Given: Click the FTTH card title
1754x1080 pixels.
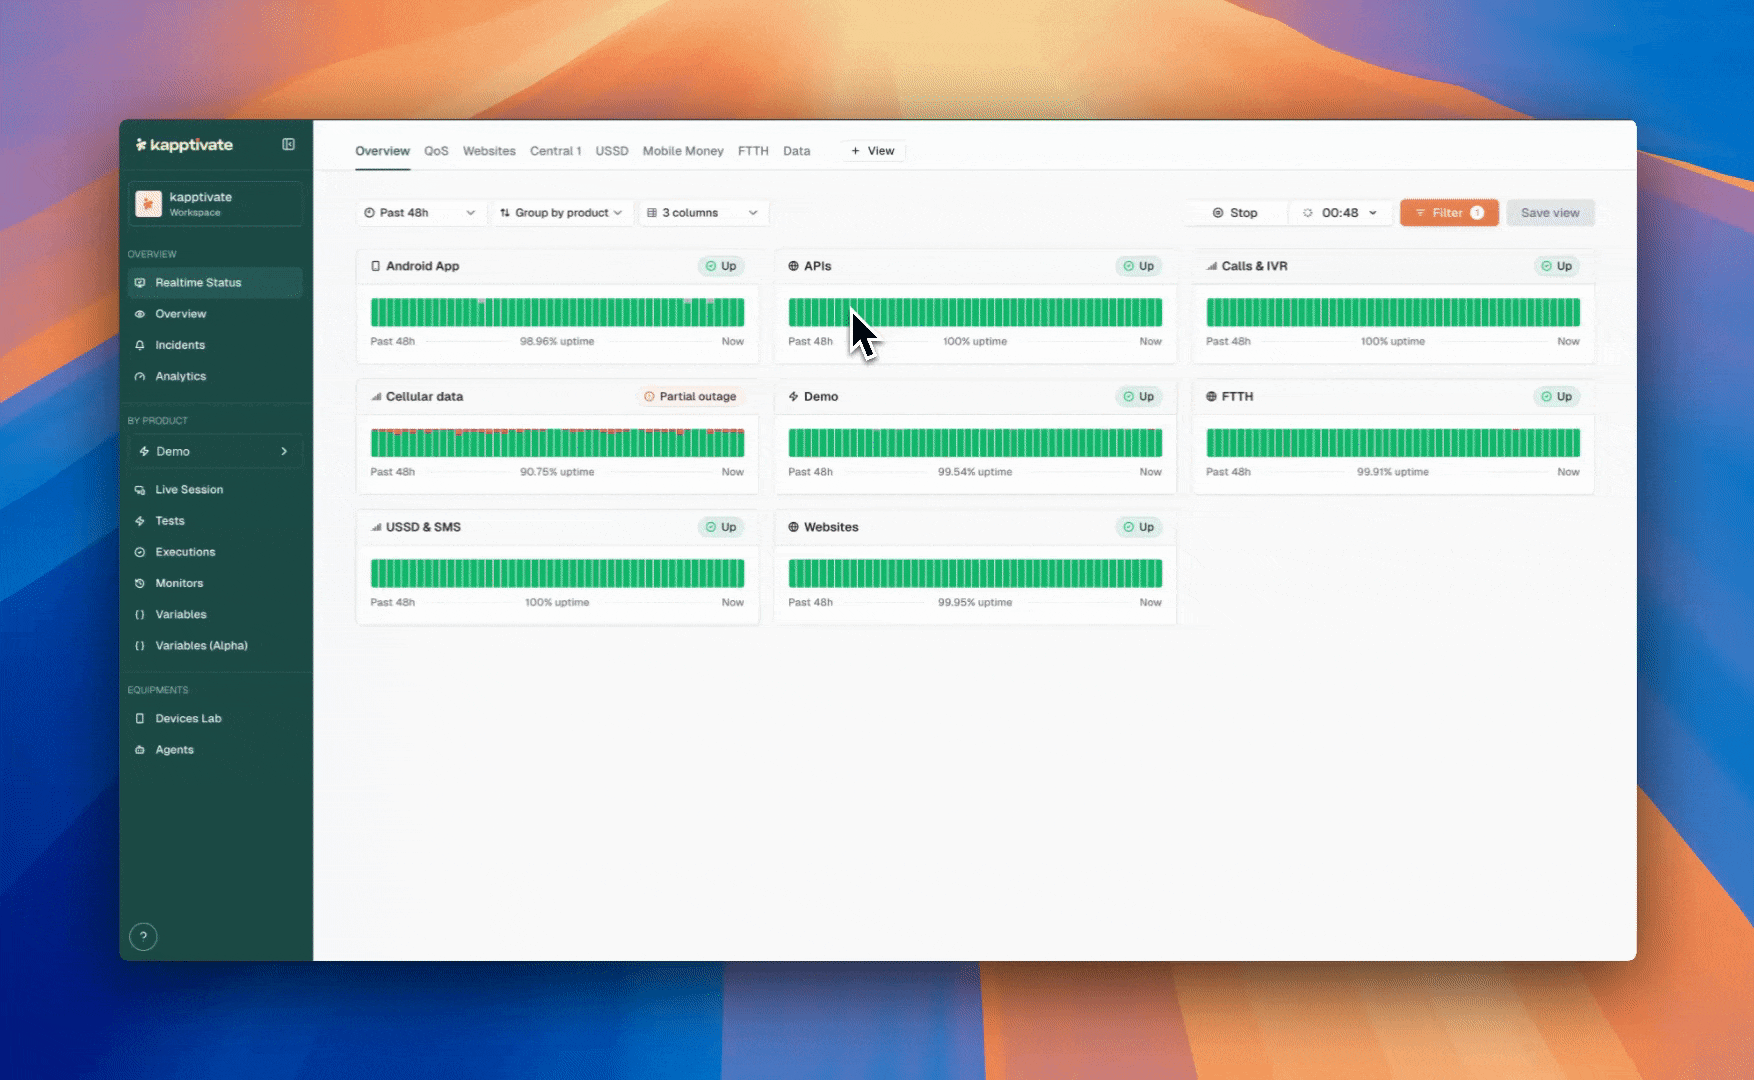Looking at the screenshot, I should (x=1237, y=397).
